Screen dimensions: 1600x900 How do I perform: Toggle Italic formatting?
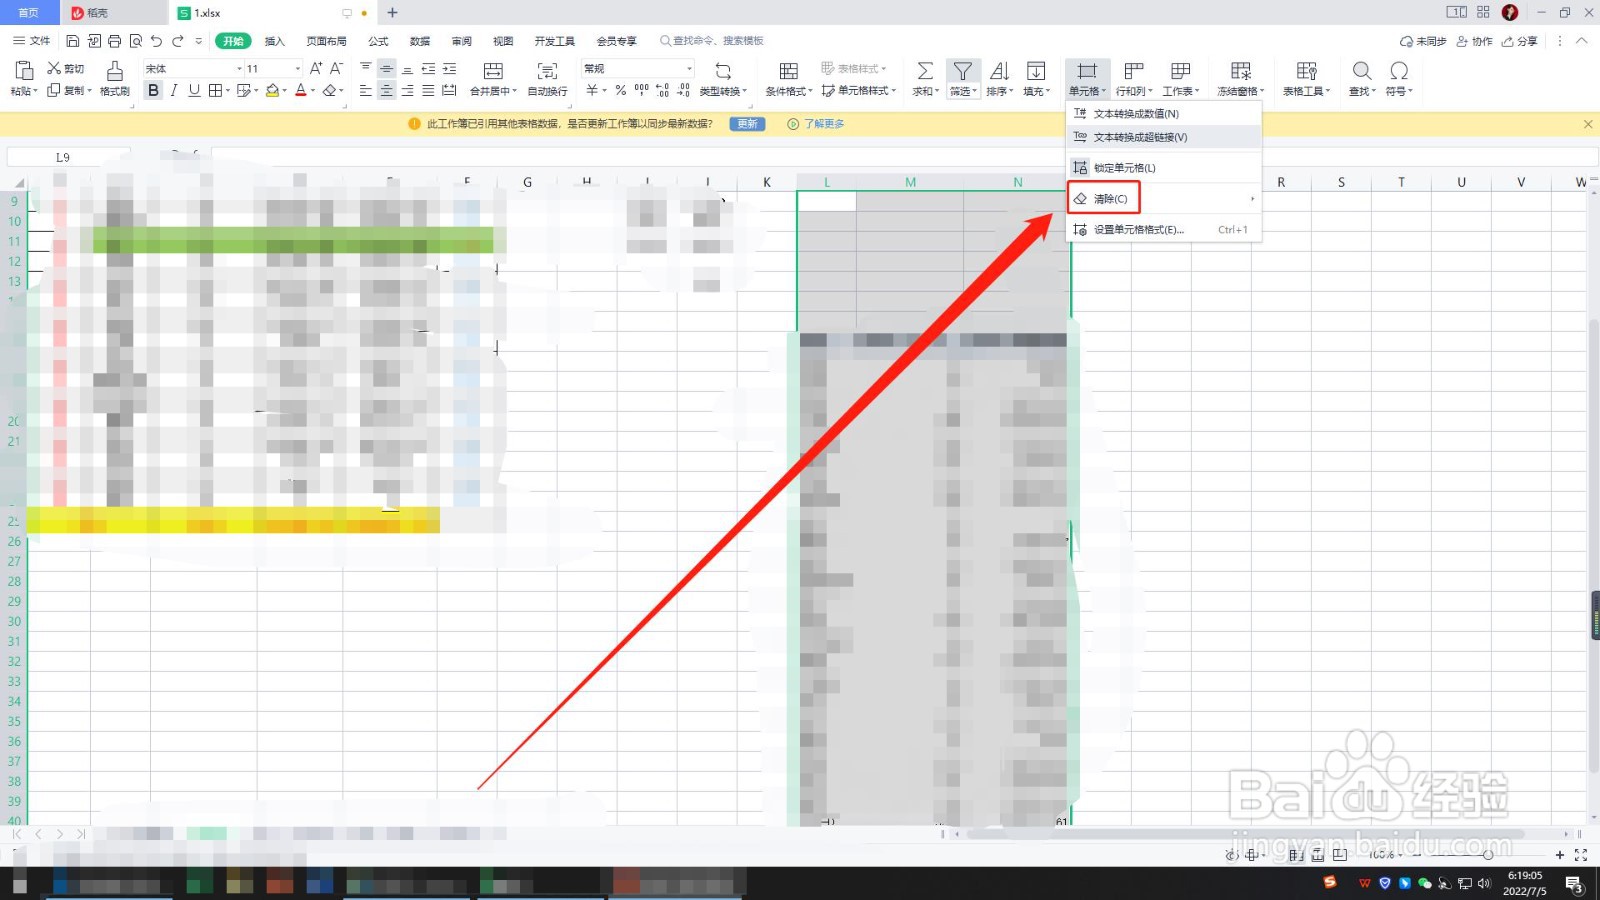(x=174, y=90)
